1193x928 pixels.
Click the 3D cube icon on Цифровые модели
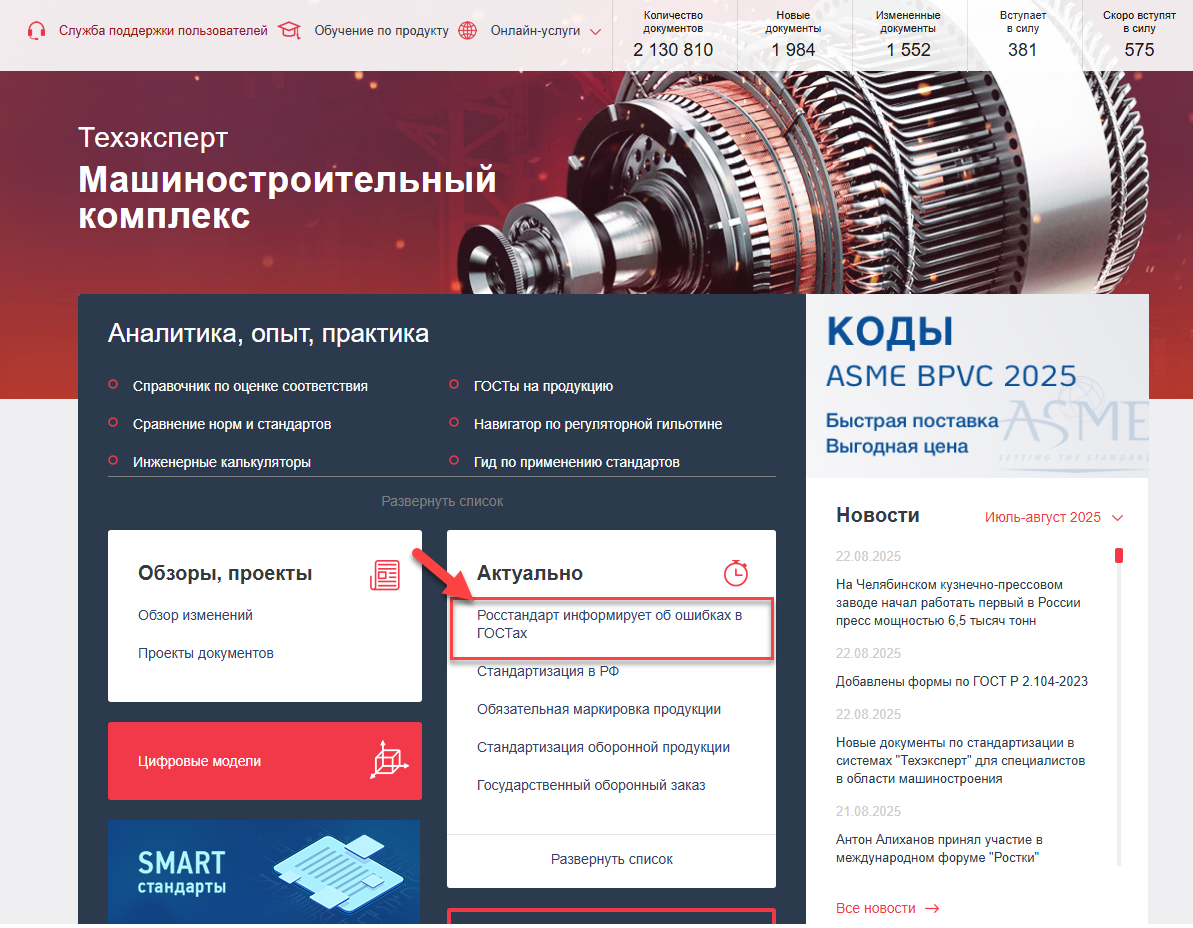(x=389, y=760)
